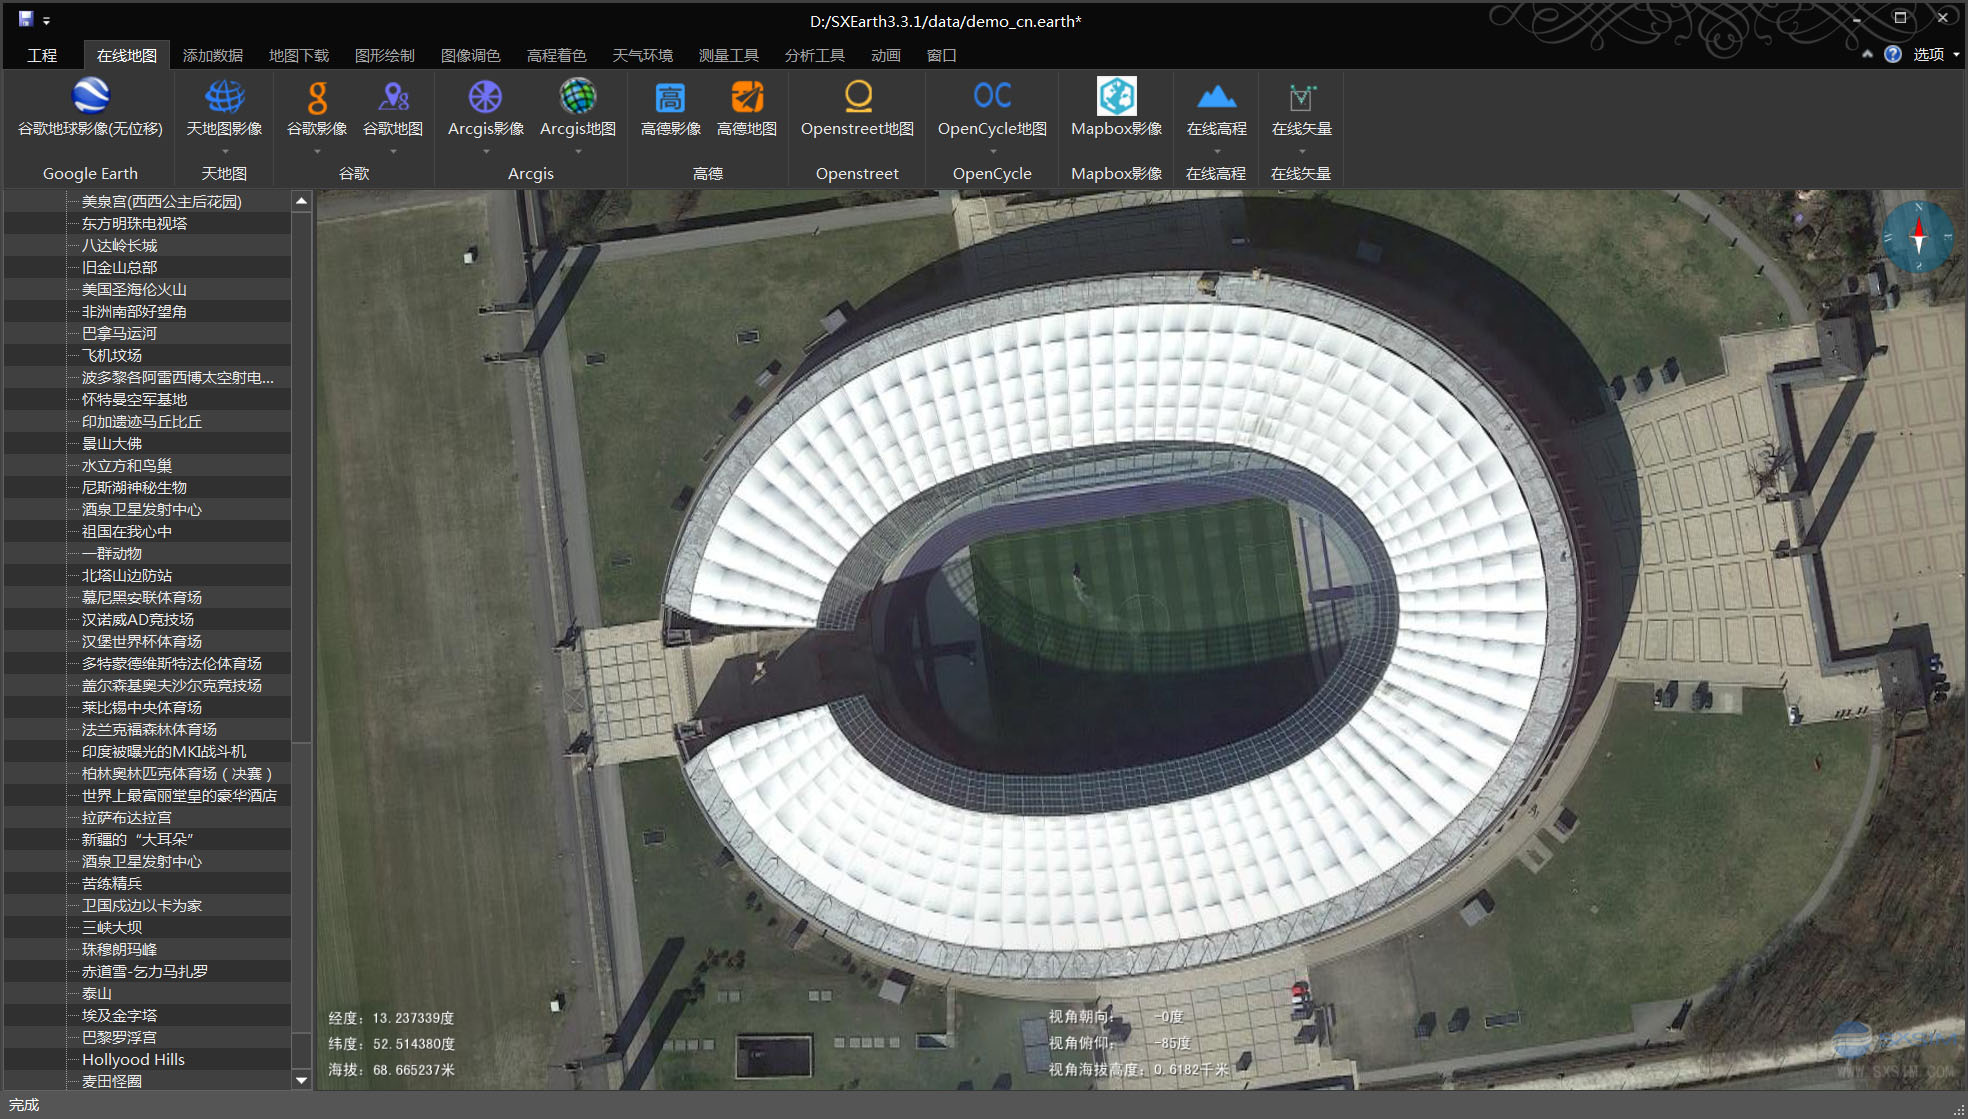The height and width of the screenshot is (1119, 1968).
Task: Click the Openstreet地图 icon
Action: tap(858, 96)
